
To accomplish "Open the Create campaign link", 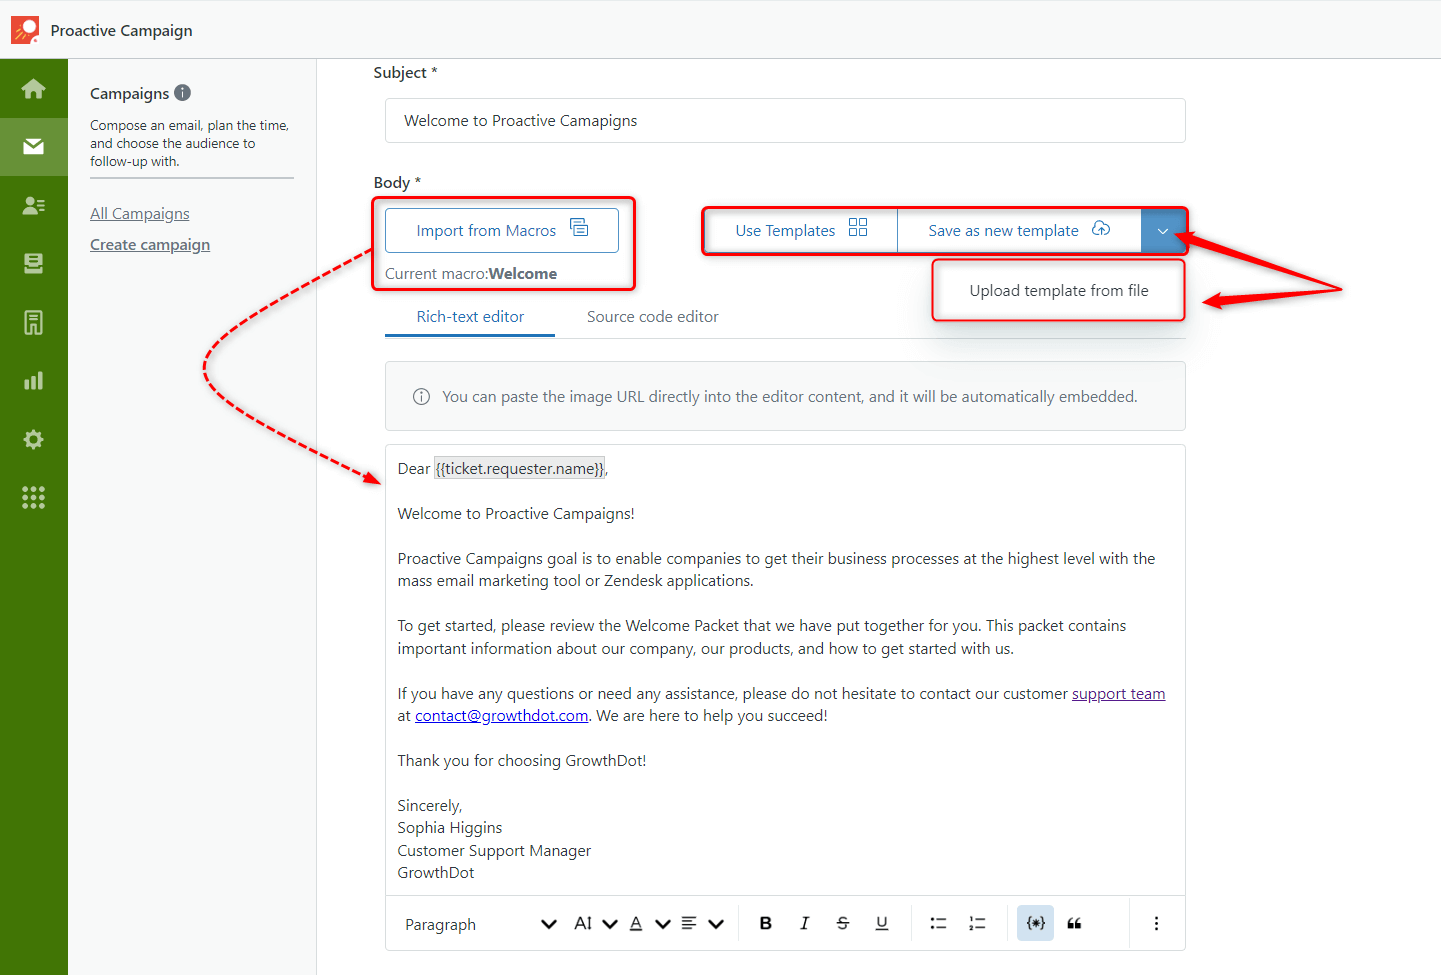I will pos(150,245).
